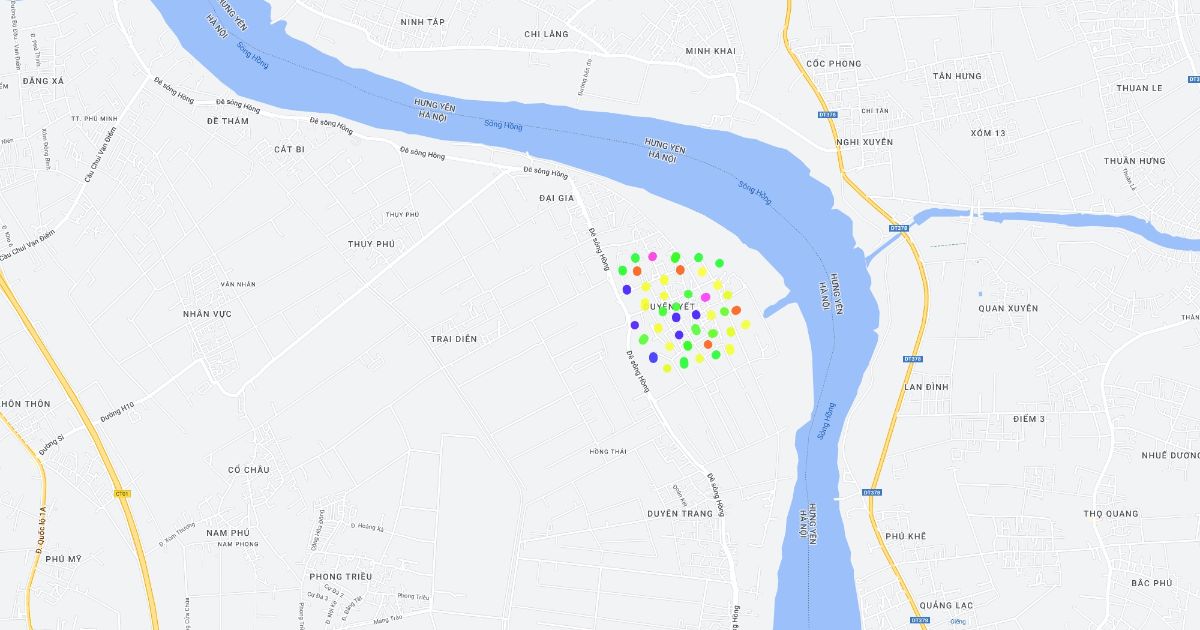Select the DT378 shield above Phú Khê
The height and width of the screenshot is (630, 1200).
pos(872,492)
